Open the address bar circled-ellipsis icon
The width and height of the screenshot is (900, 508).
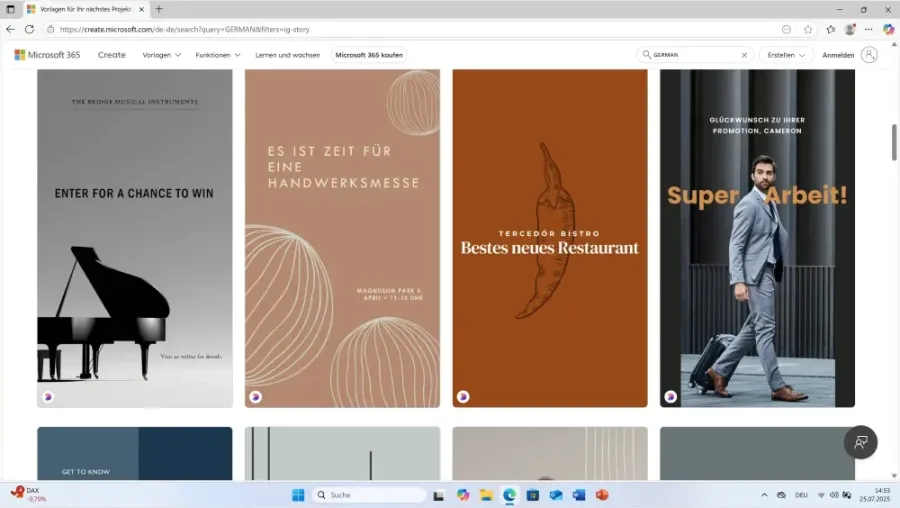786,29
